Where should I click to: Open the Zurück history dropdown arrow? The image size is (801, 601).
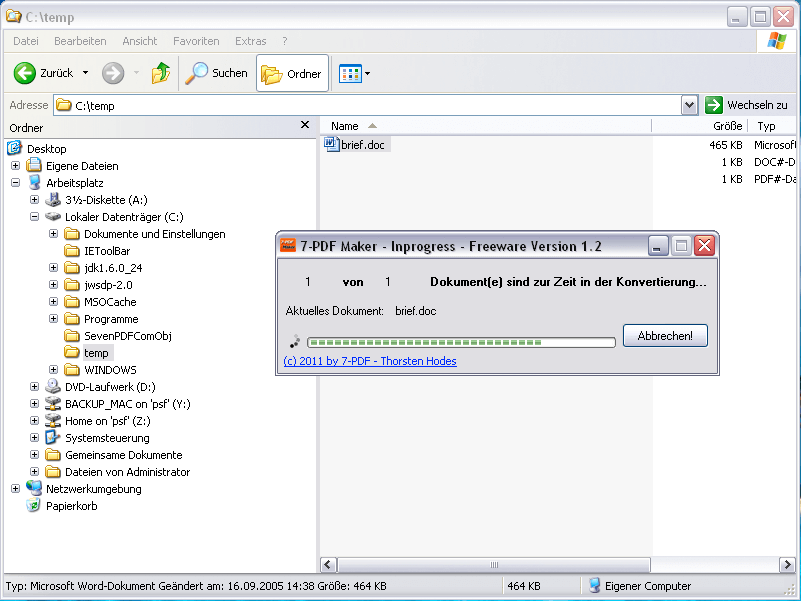tap(85, 73)
